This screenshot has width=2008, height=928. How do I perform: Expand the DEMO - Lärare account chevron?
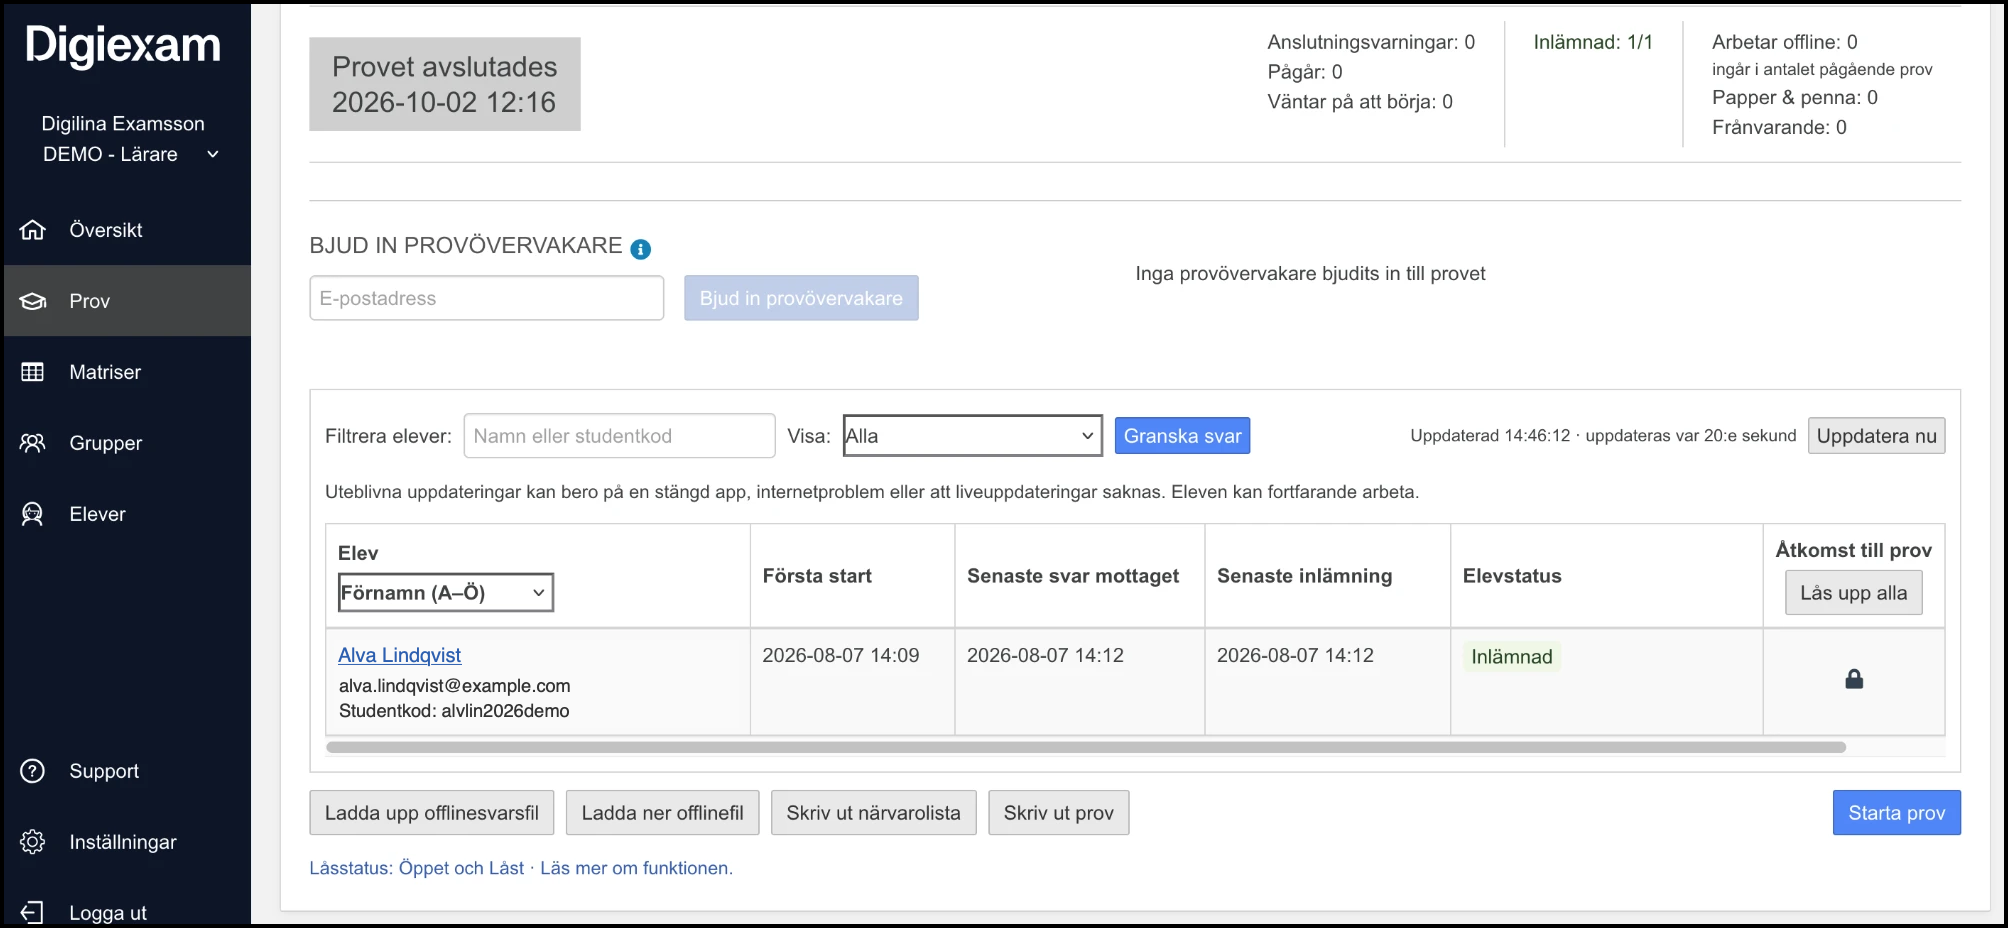(x=212, y=154)
